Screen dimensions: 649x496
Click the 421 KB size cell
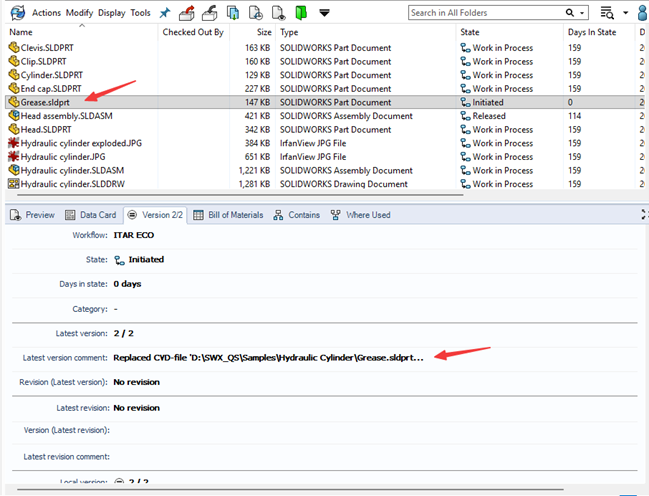click(257, 116)
